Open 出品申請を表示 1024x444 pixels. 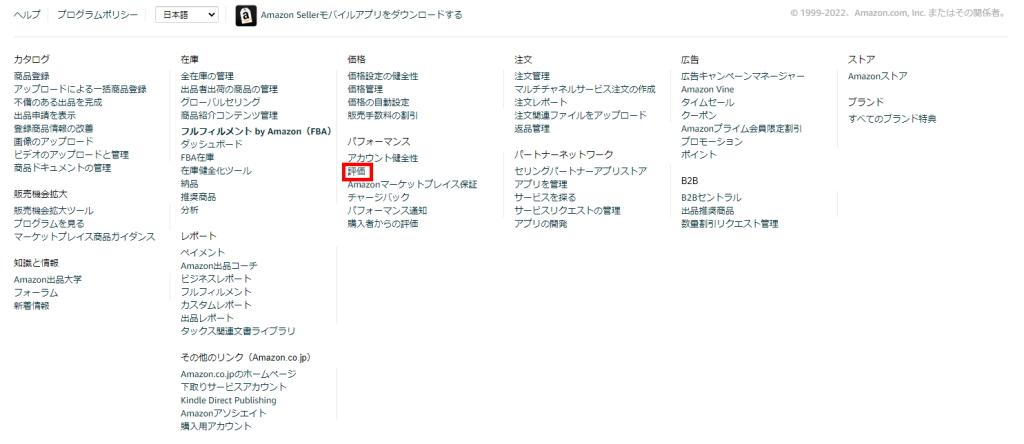coord(44,116)
